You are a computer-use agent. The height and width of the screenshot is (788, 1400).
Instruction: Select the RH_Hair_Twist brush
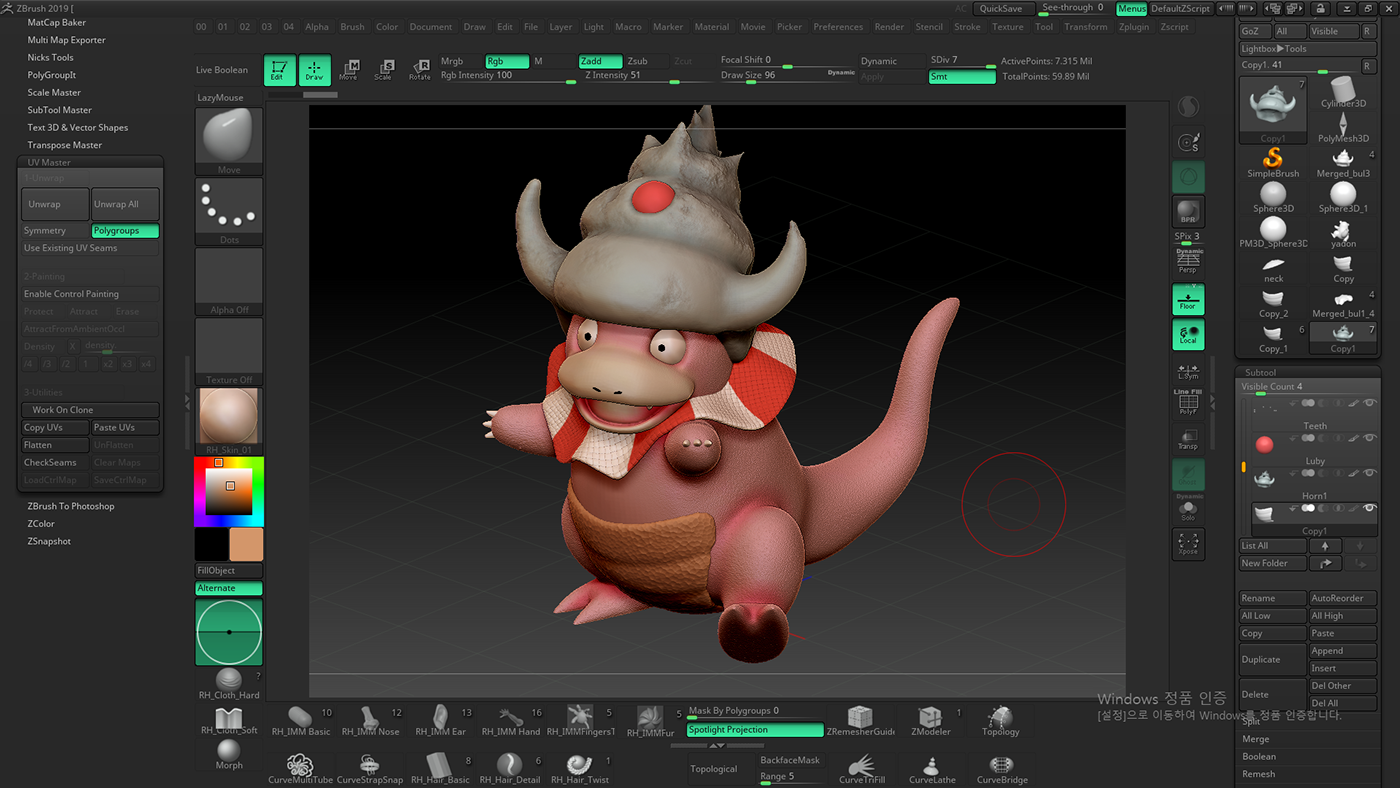click(580, 769)
